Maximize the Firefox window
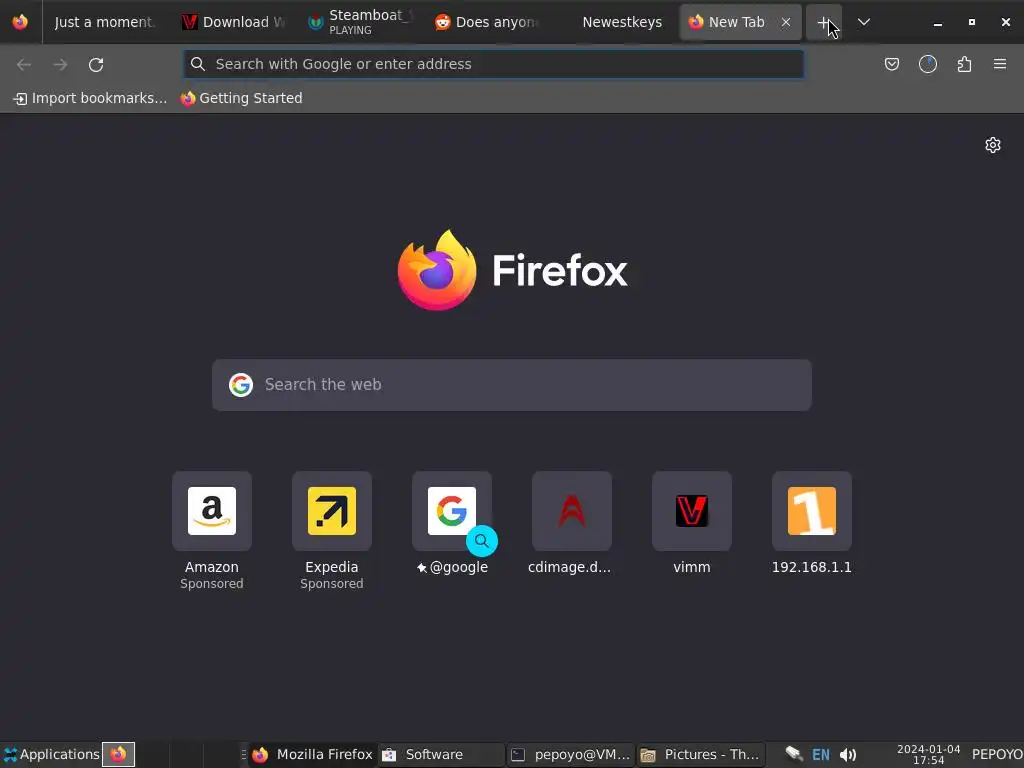The width and height of the screenshot is (1024, 768). coord(972,22)
